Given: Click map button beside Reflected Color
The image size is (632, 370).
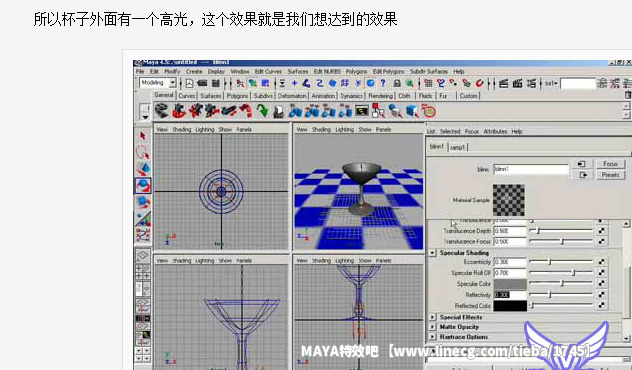Looking at the screenshot, I should (x=601, y=306).
